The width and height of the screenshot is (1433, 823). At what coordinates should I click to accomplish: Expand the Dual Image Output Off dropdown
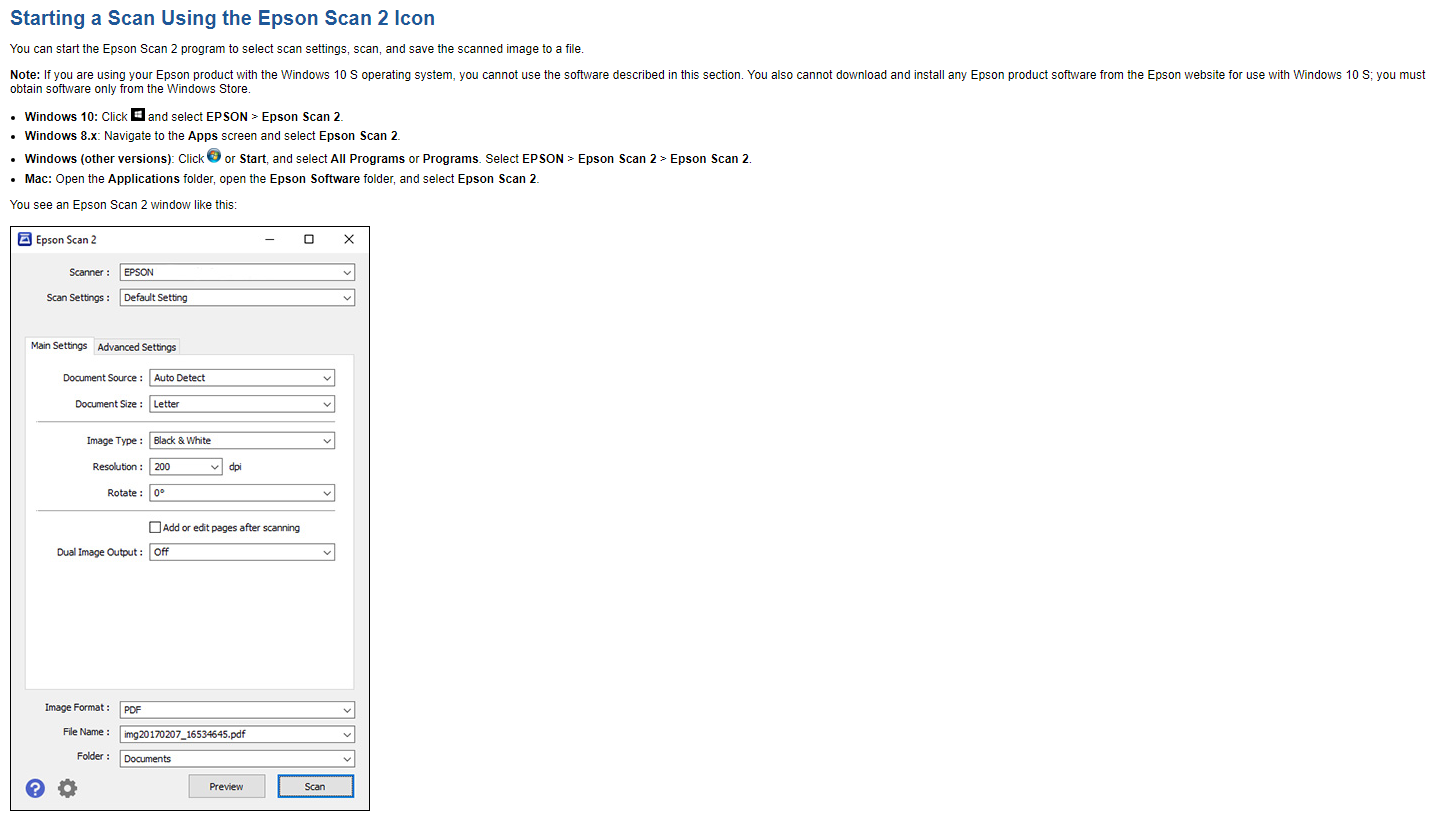point(242,552)
